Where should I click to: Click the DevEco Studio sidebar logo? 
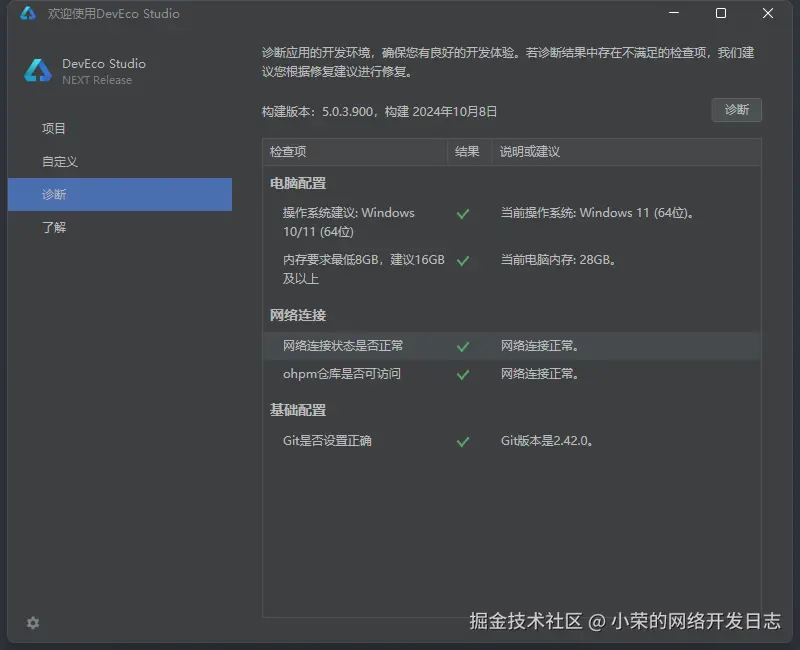pyautogui.click(x=38, y=70)
